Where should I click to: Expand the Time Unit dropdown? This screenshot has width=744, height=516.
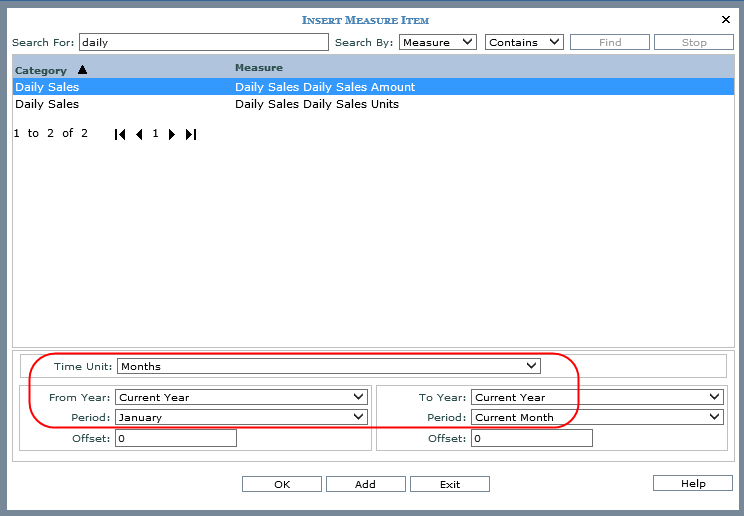pos(328,366)
